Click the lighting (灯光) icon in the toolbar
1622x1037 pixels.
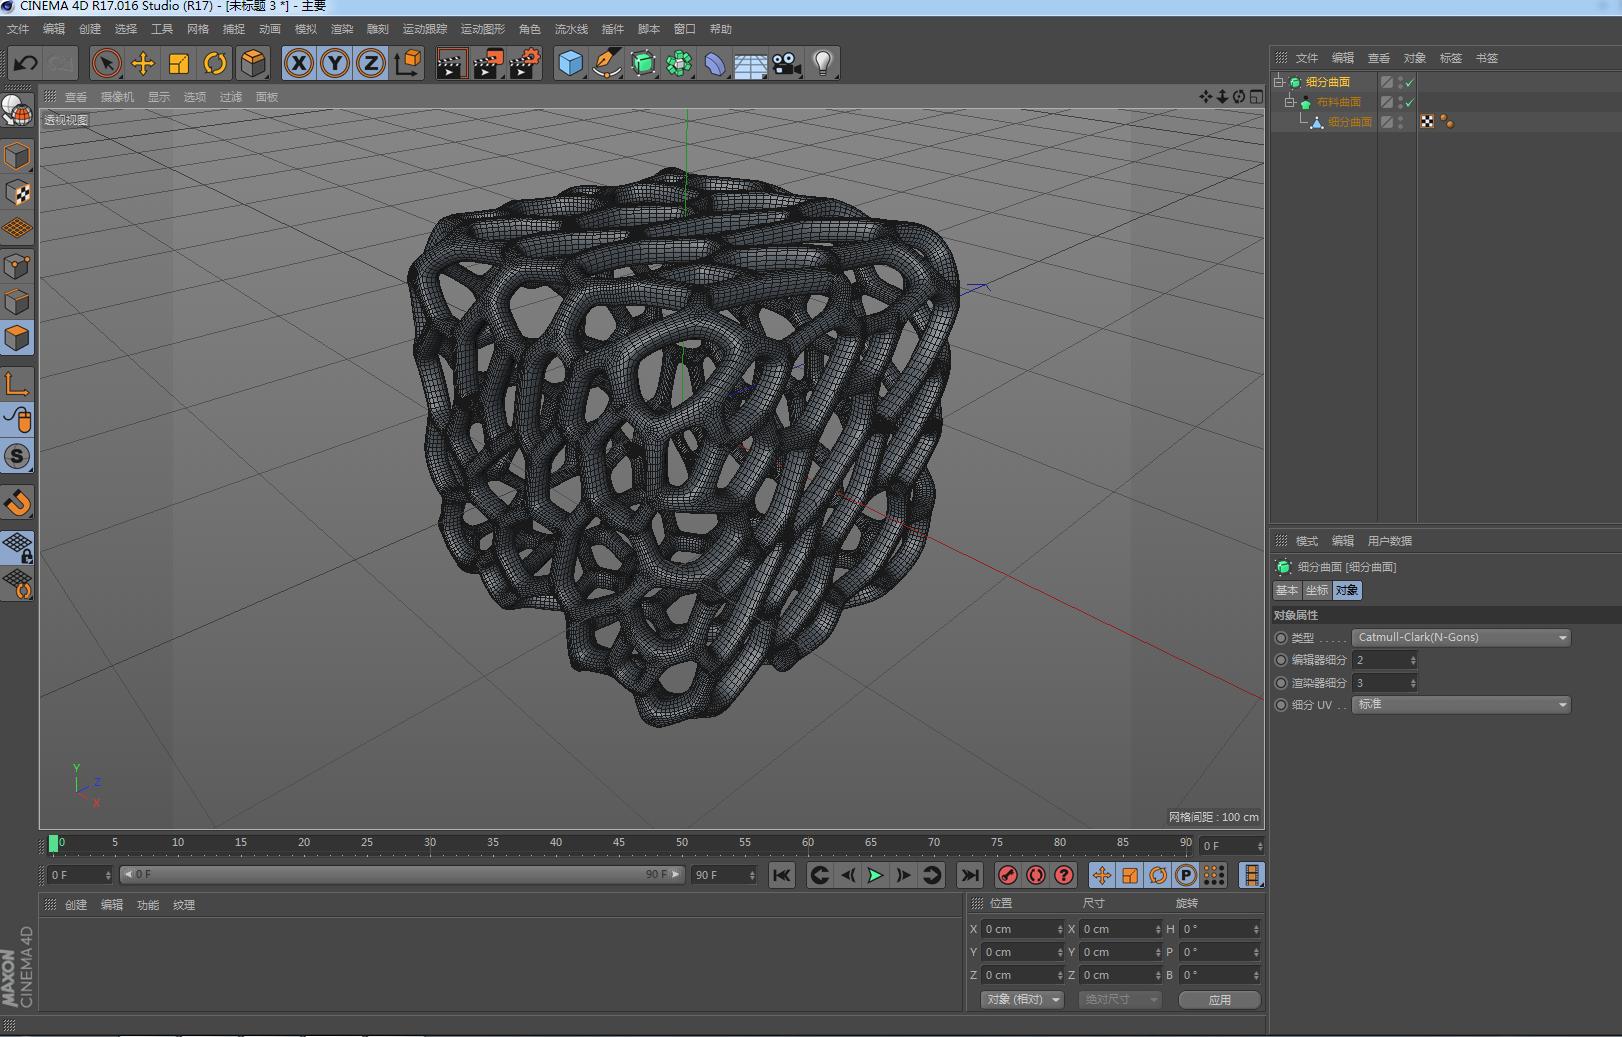(x=822, y=63)
